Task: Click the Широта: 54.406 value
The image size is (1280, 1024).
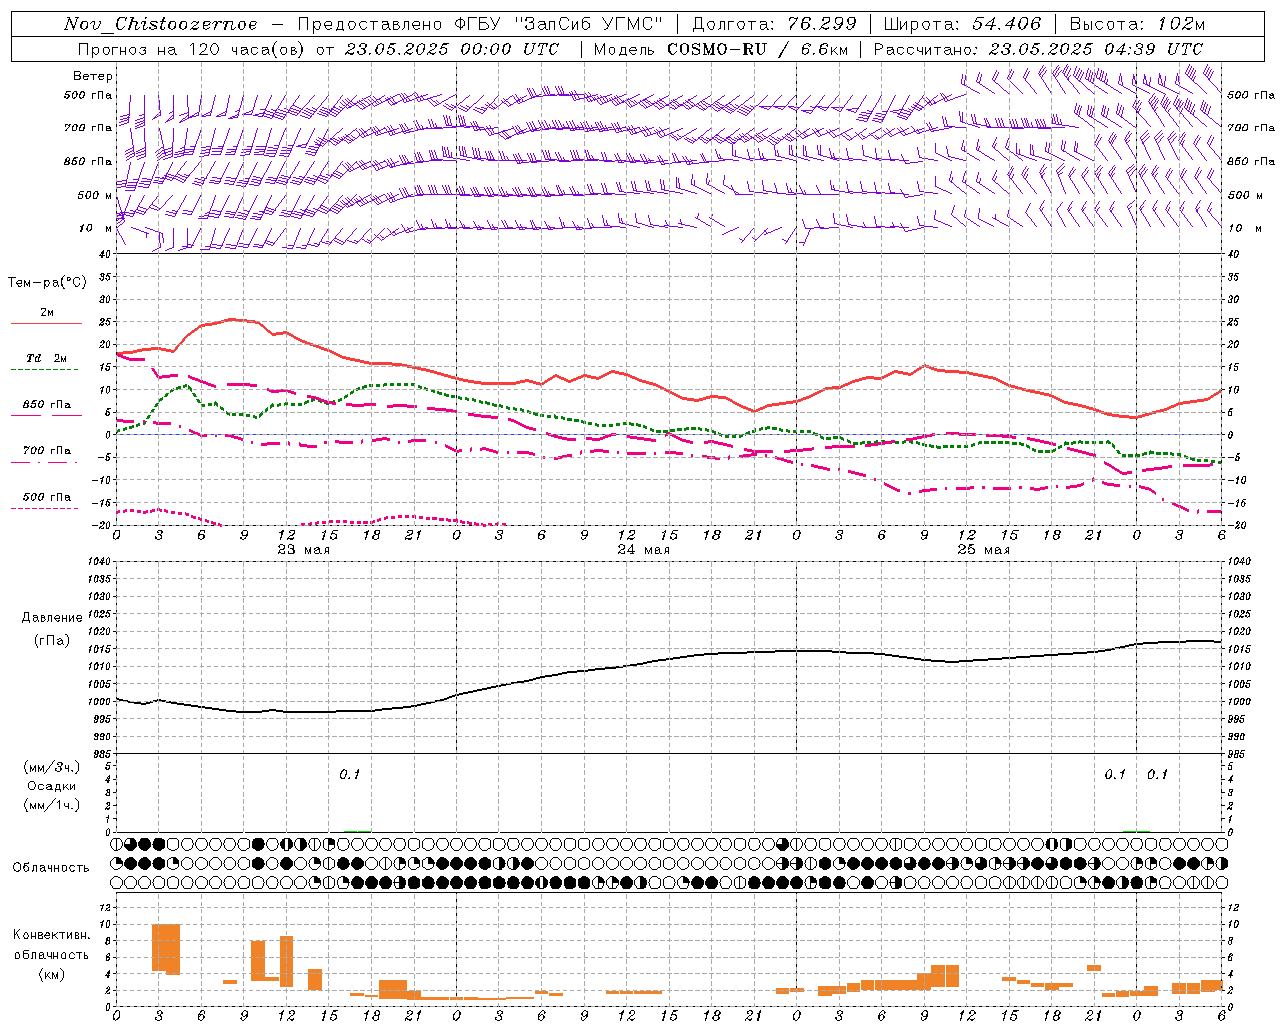Action: coord(962,24)
